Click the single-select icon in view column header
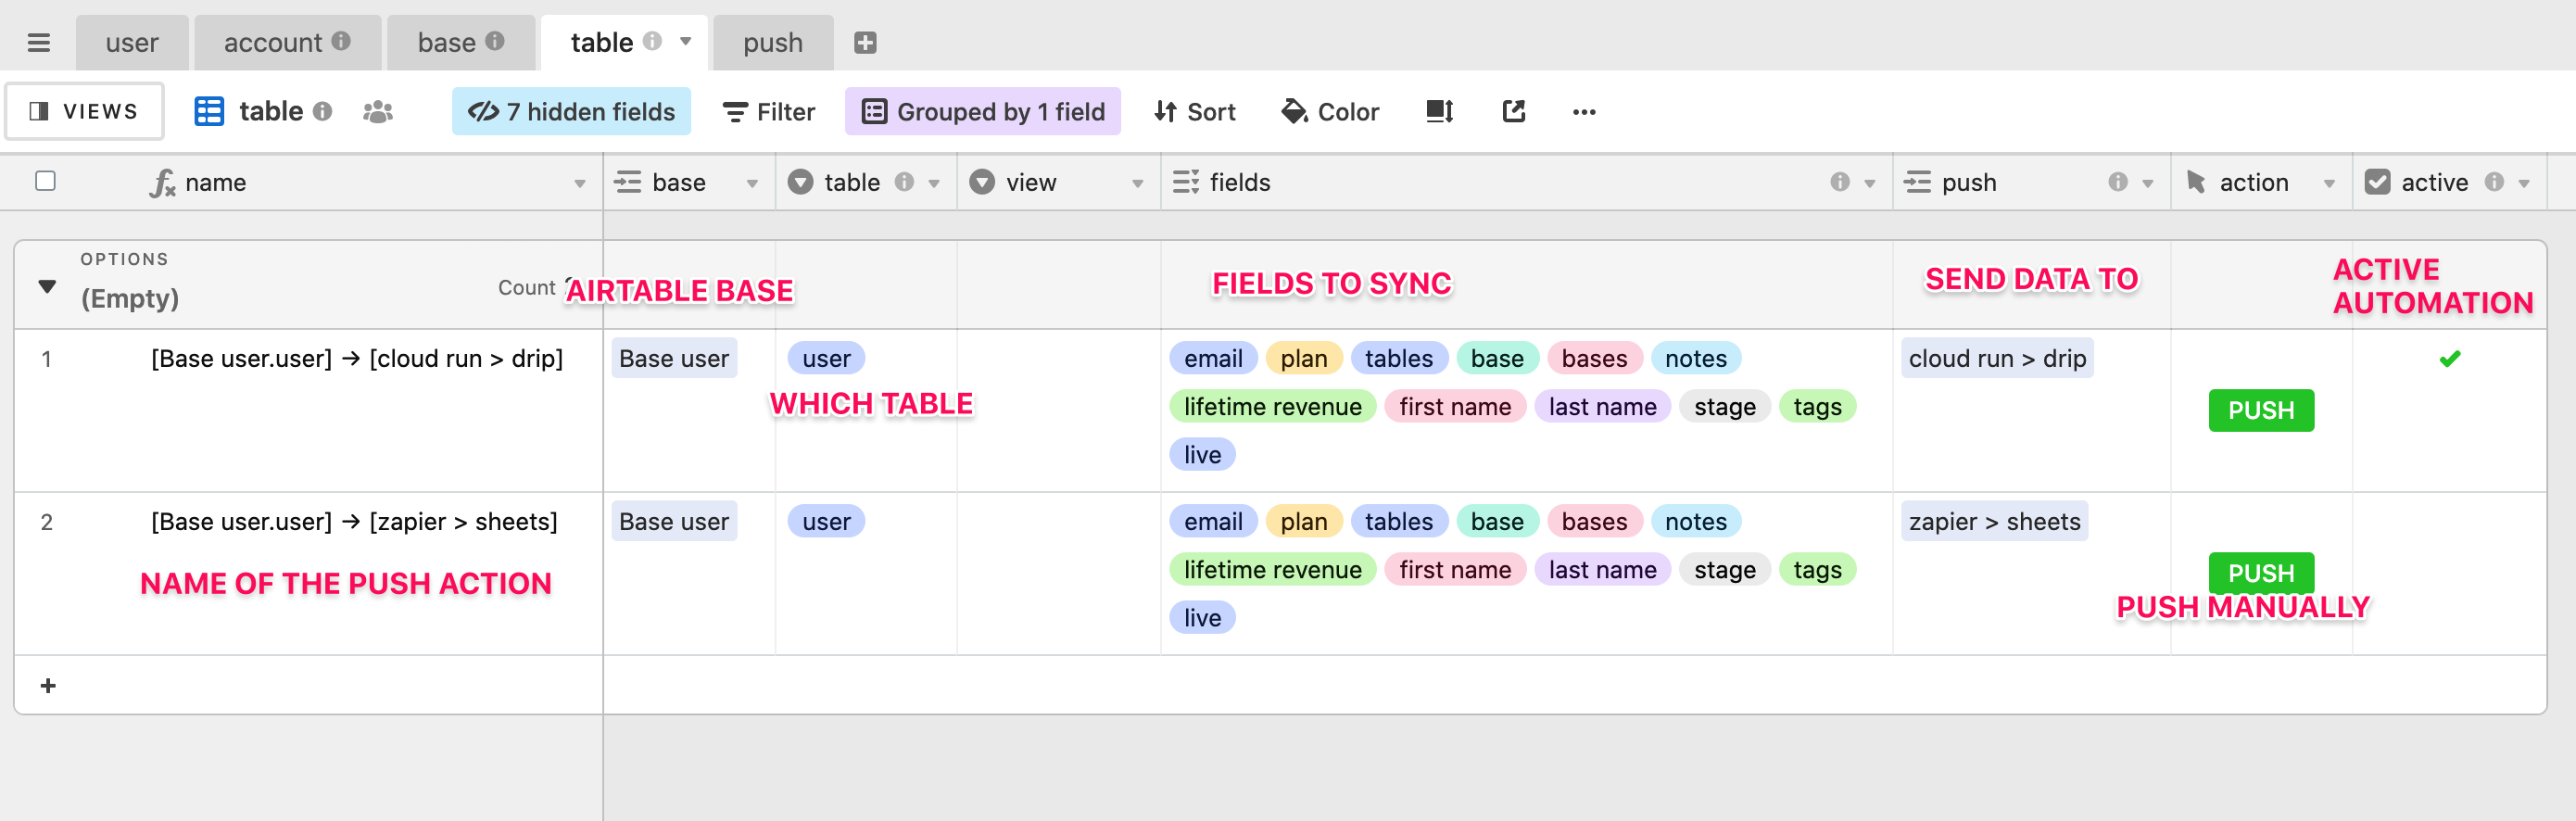2576x821 pixels. click(982, 182)
